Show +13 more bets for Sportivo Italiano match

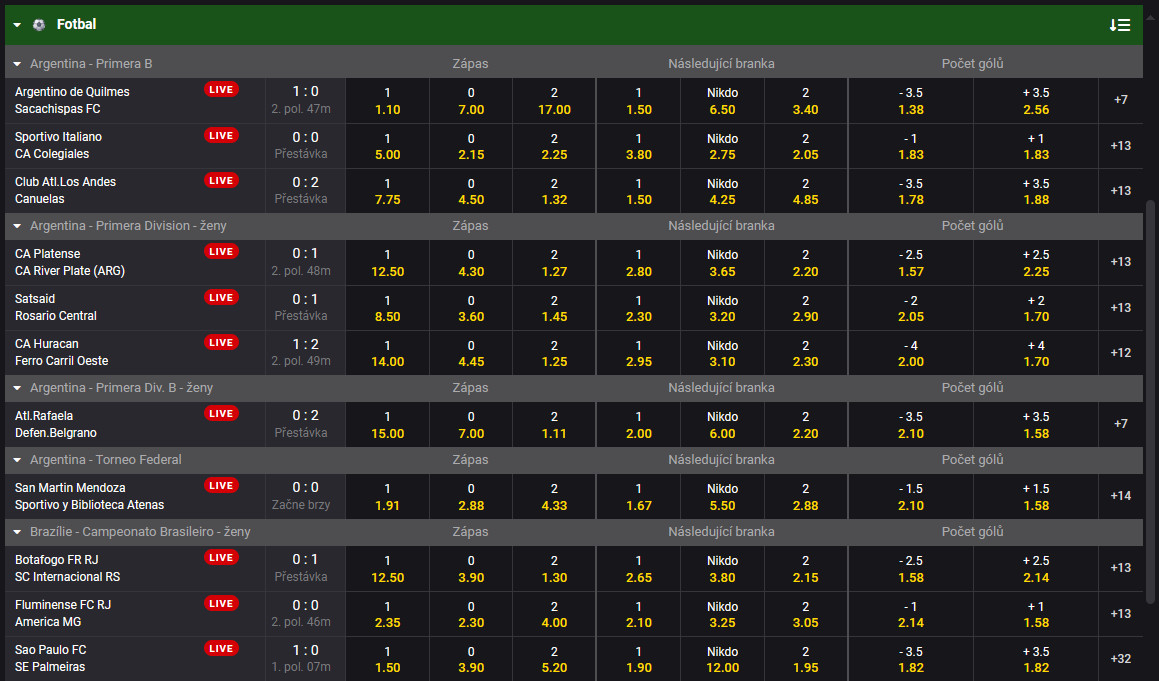(x=1121, y=146)
